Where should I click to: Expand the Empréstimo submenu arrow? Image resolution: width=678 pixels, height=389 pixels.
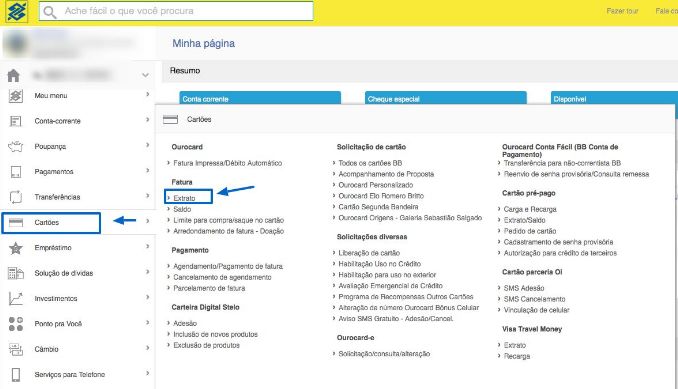(147, 246)
